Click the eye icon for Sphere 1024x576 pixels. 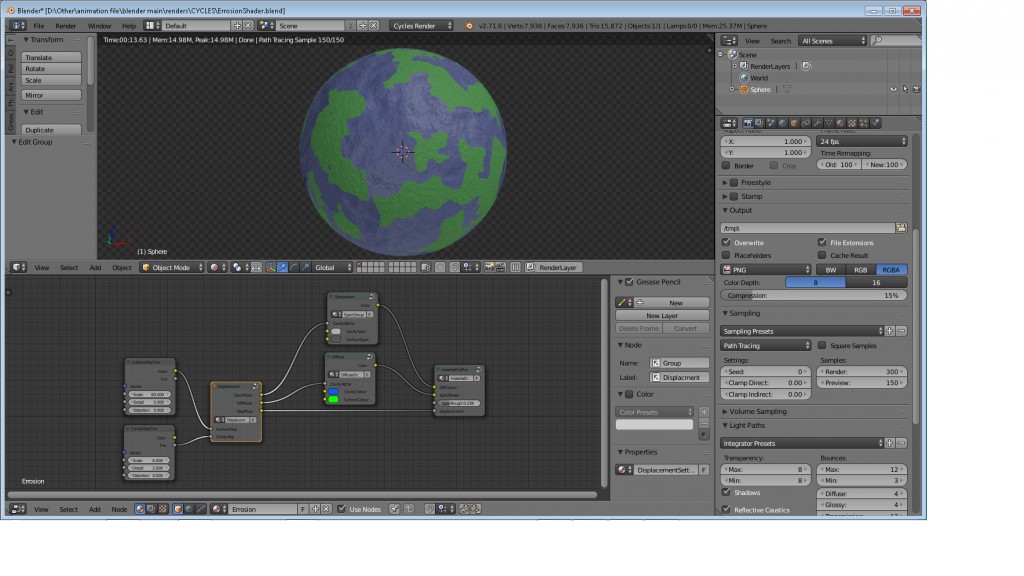coord(893,89)
